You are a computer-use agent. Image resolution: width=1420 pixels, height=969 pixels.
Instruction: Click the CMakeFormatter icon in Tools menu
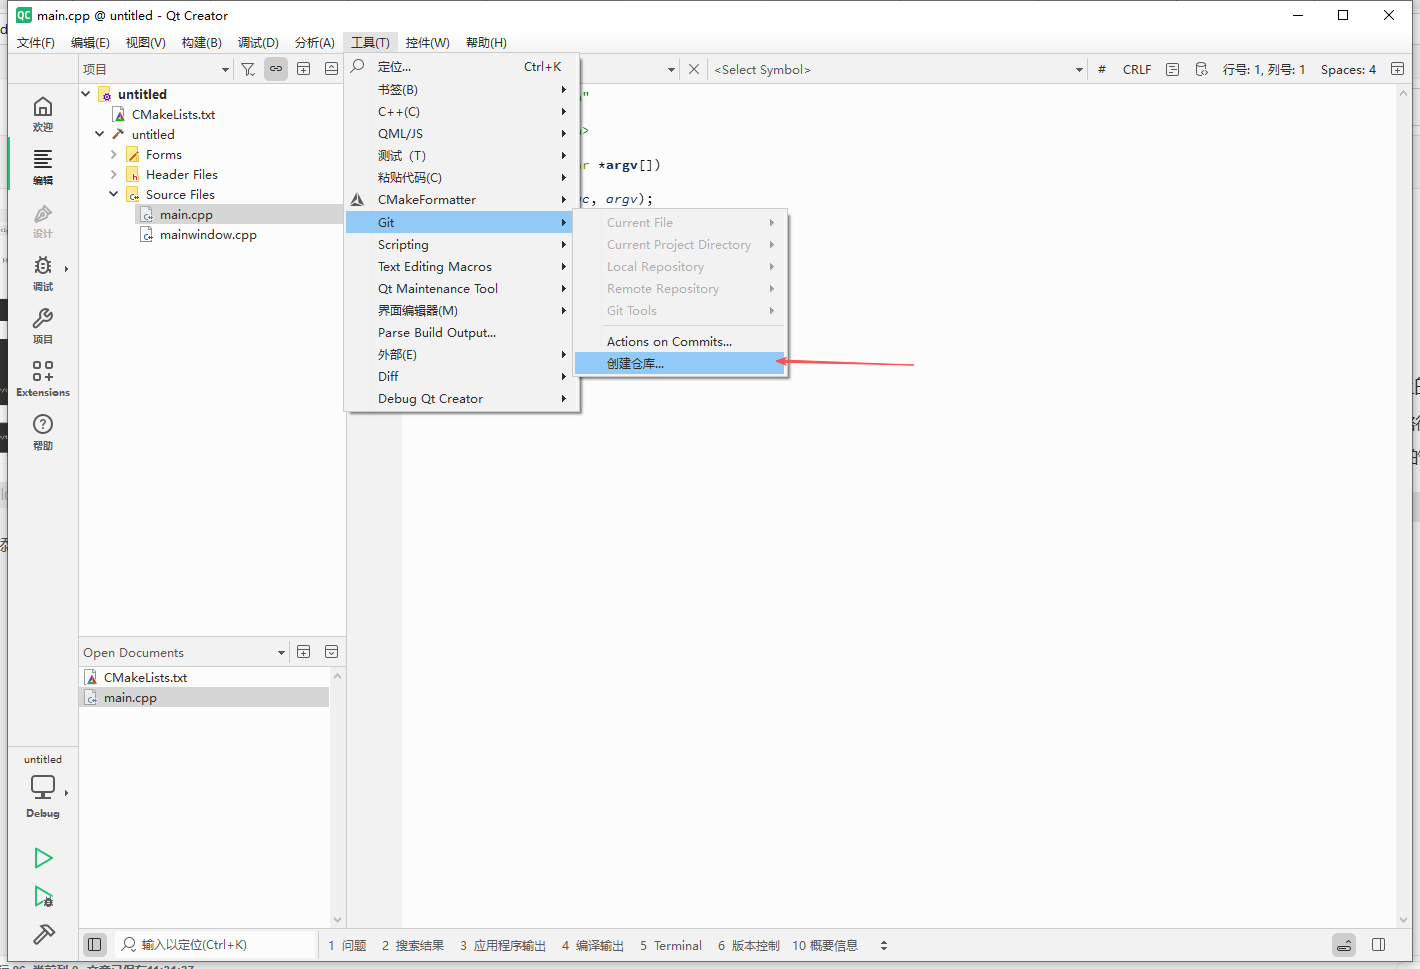click(x=358, y=199)
